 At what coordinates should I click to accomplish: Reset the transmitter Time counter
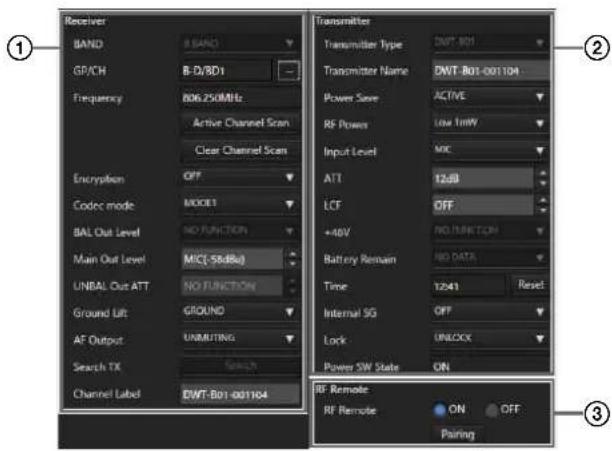[530, 285]
